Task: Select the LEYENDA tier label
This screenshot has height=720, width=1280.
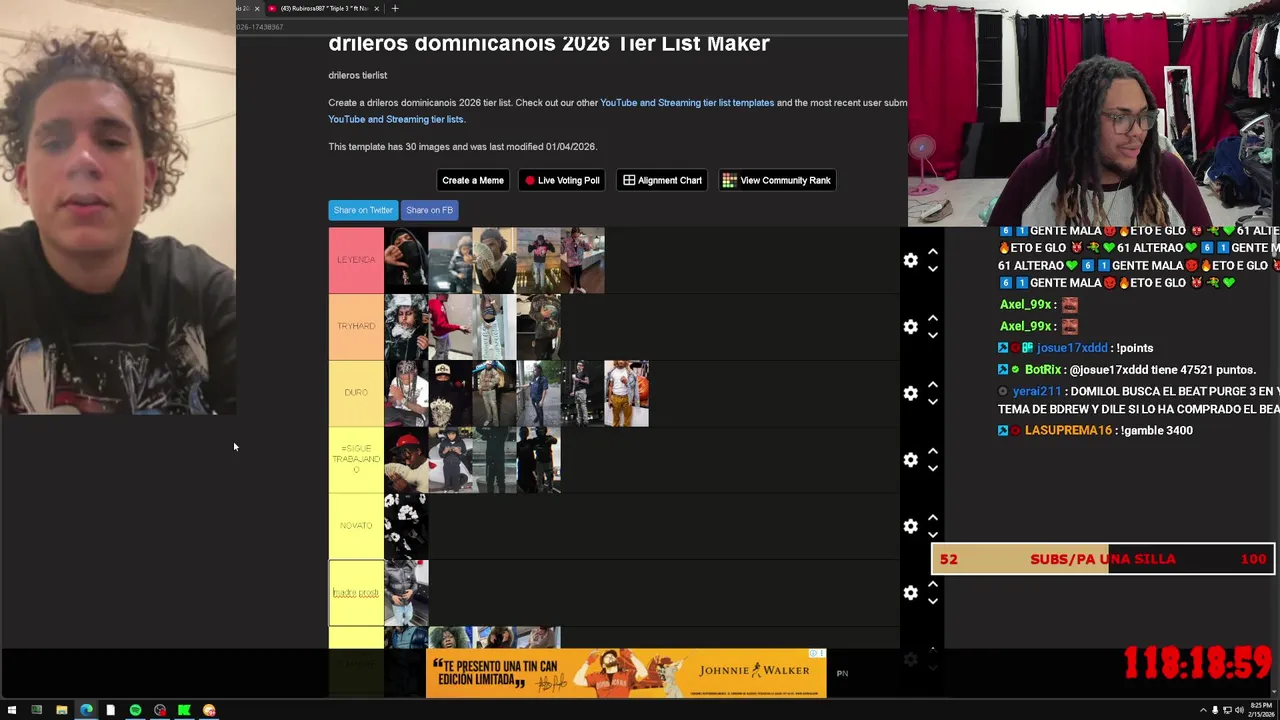Action: (356, 260)
